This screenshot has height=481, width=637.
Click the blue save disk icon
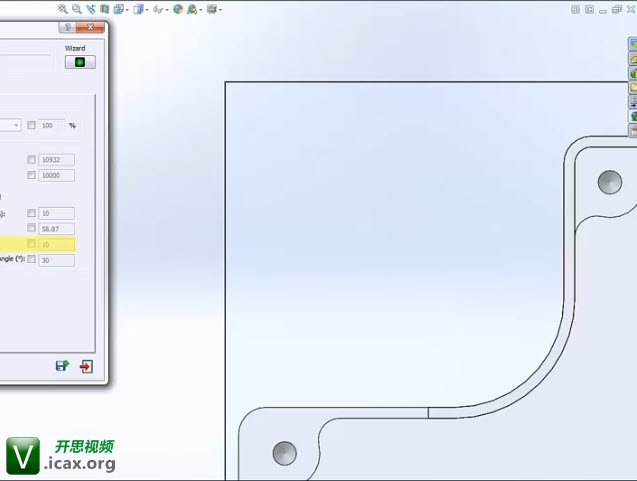pos(62,366)
